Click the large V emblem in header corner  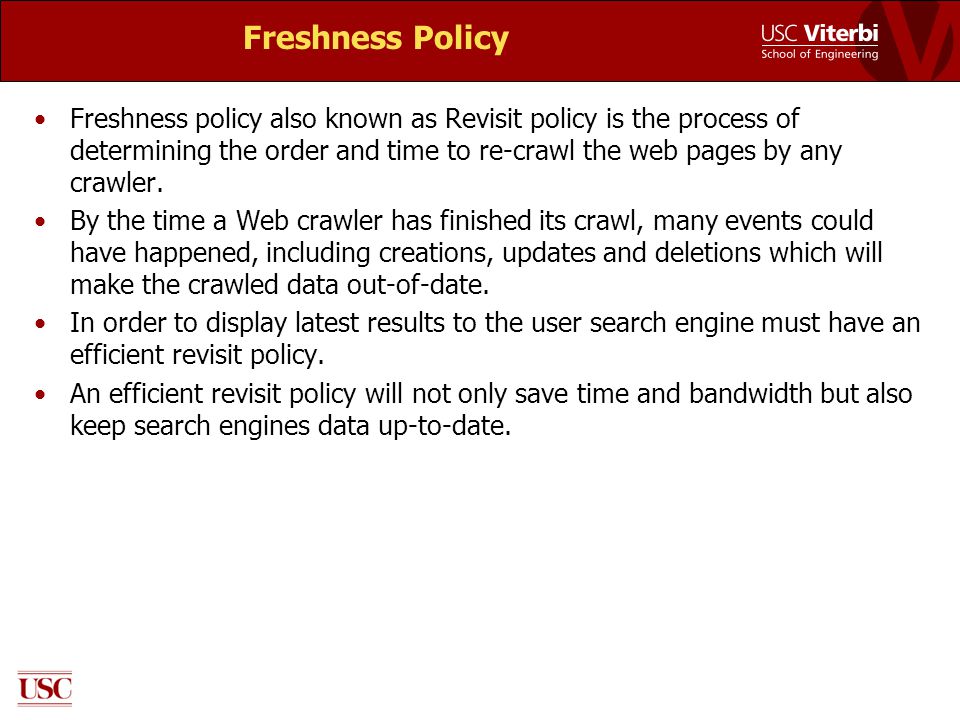click(x=913, y=41)
